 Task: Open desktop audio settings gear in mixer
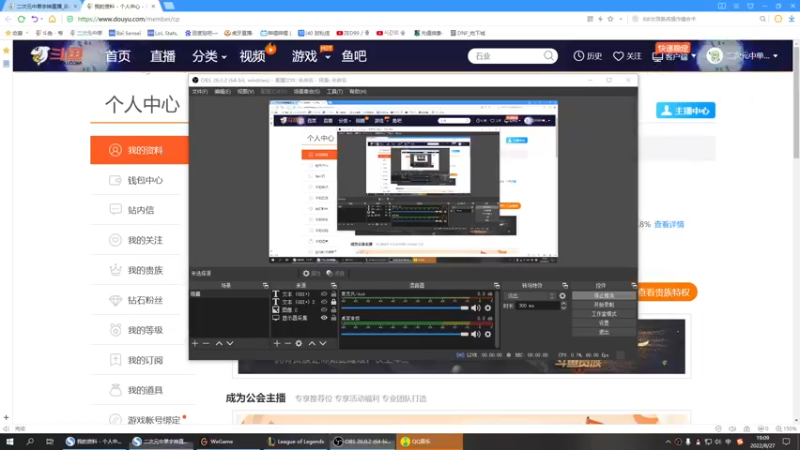click(488, 334)
